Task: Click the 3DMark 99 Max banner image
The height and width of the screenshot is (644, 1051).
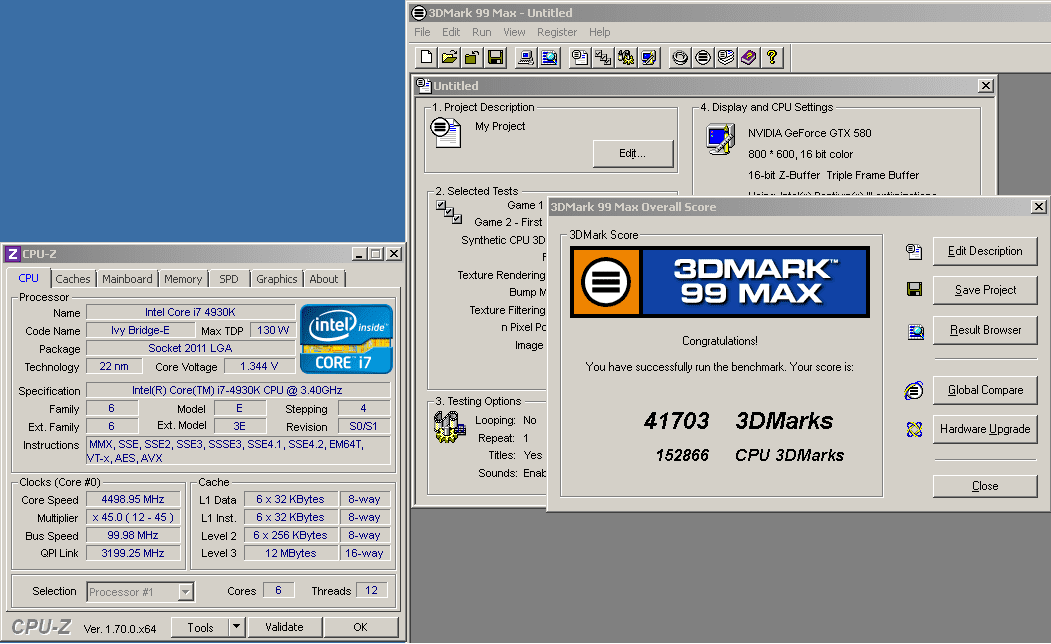Action: pos(720,282)
